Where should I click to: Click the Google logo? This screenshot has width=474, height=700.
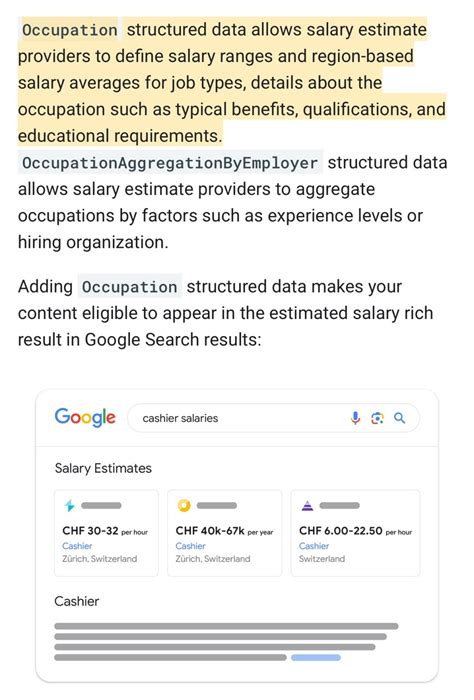85,418
